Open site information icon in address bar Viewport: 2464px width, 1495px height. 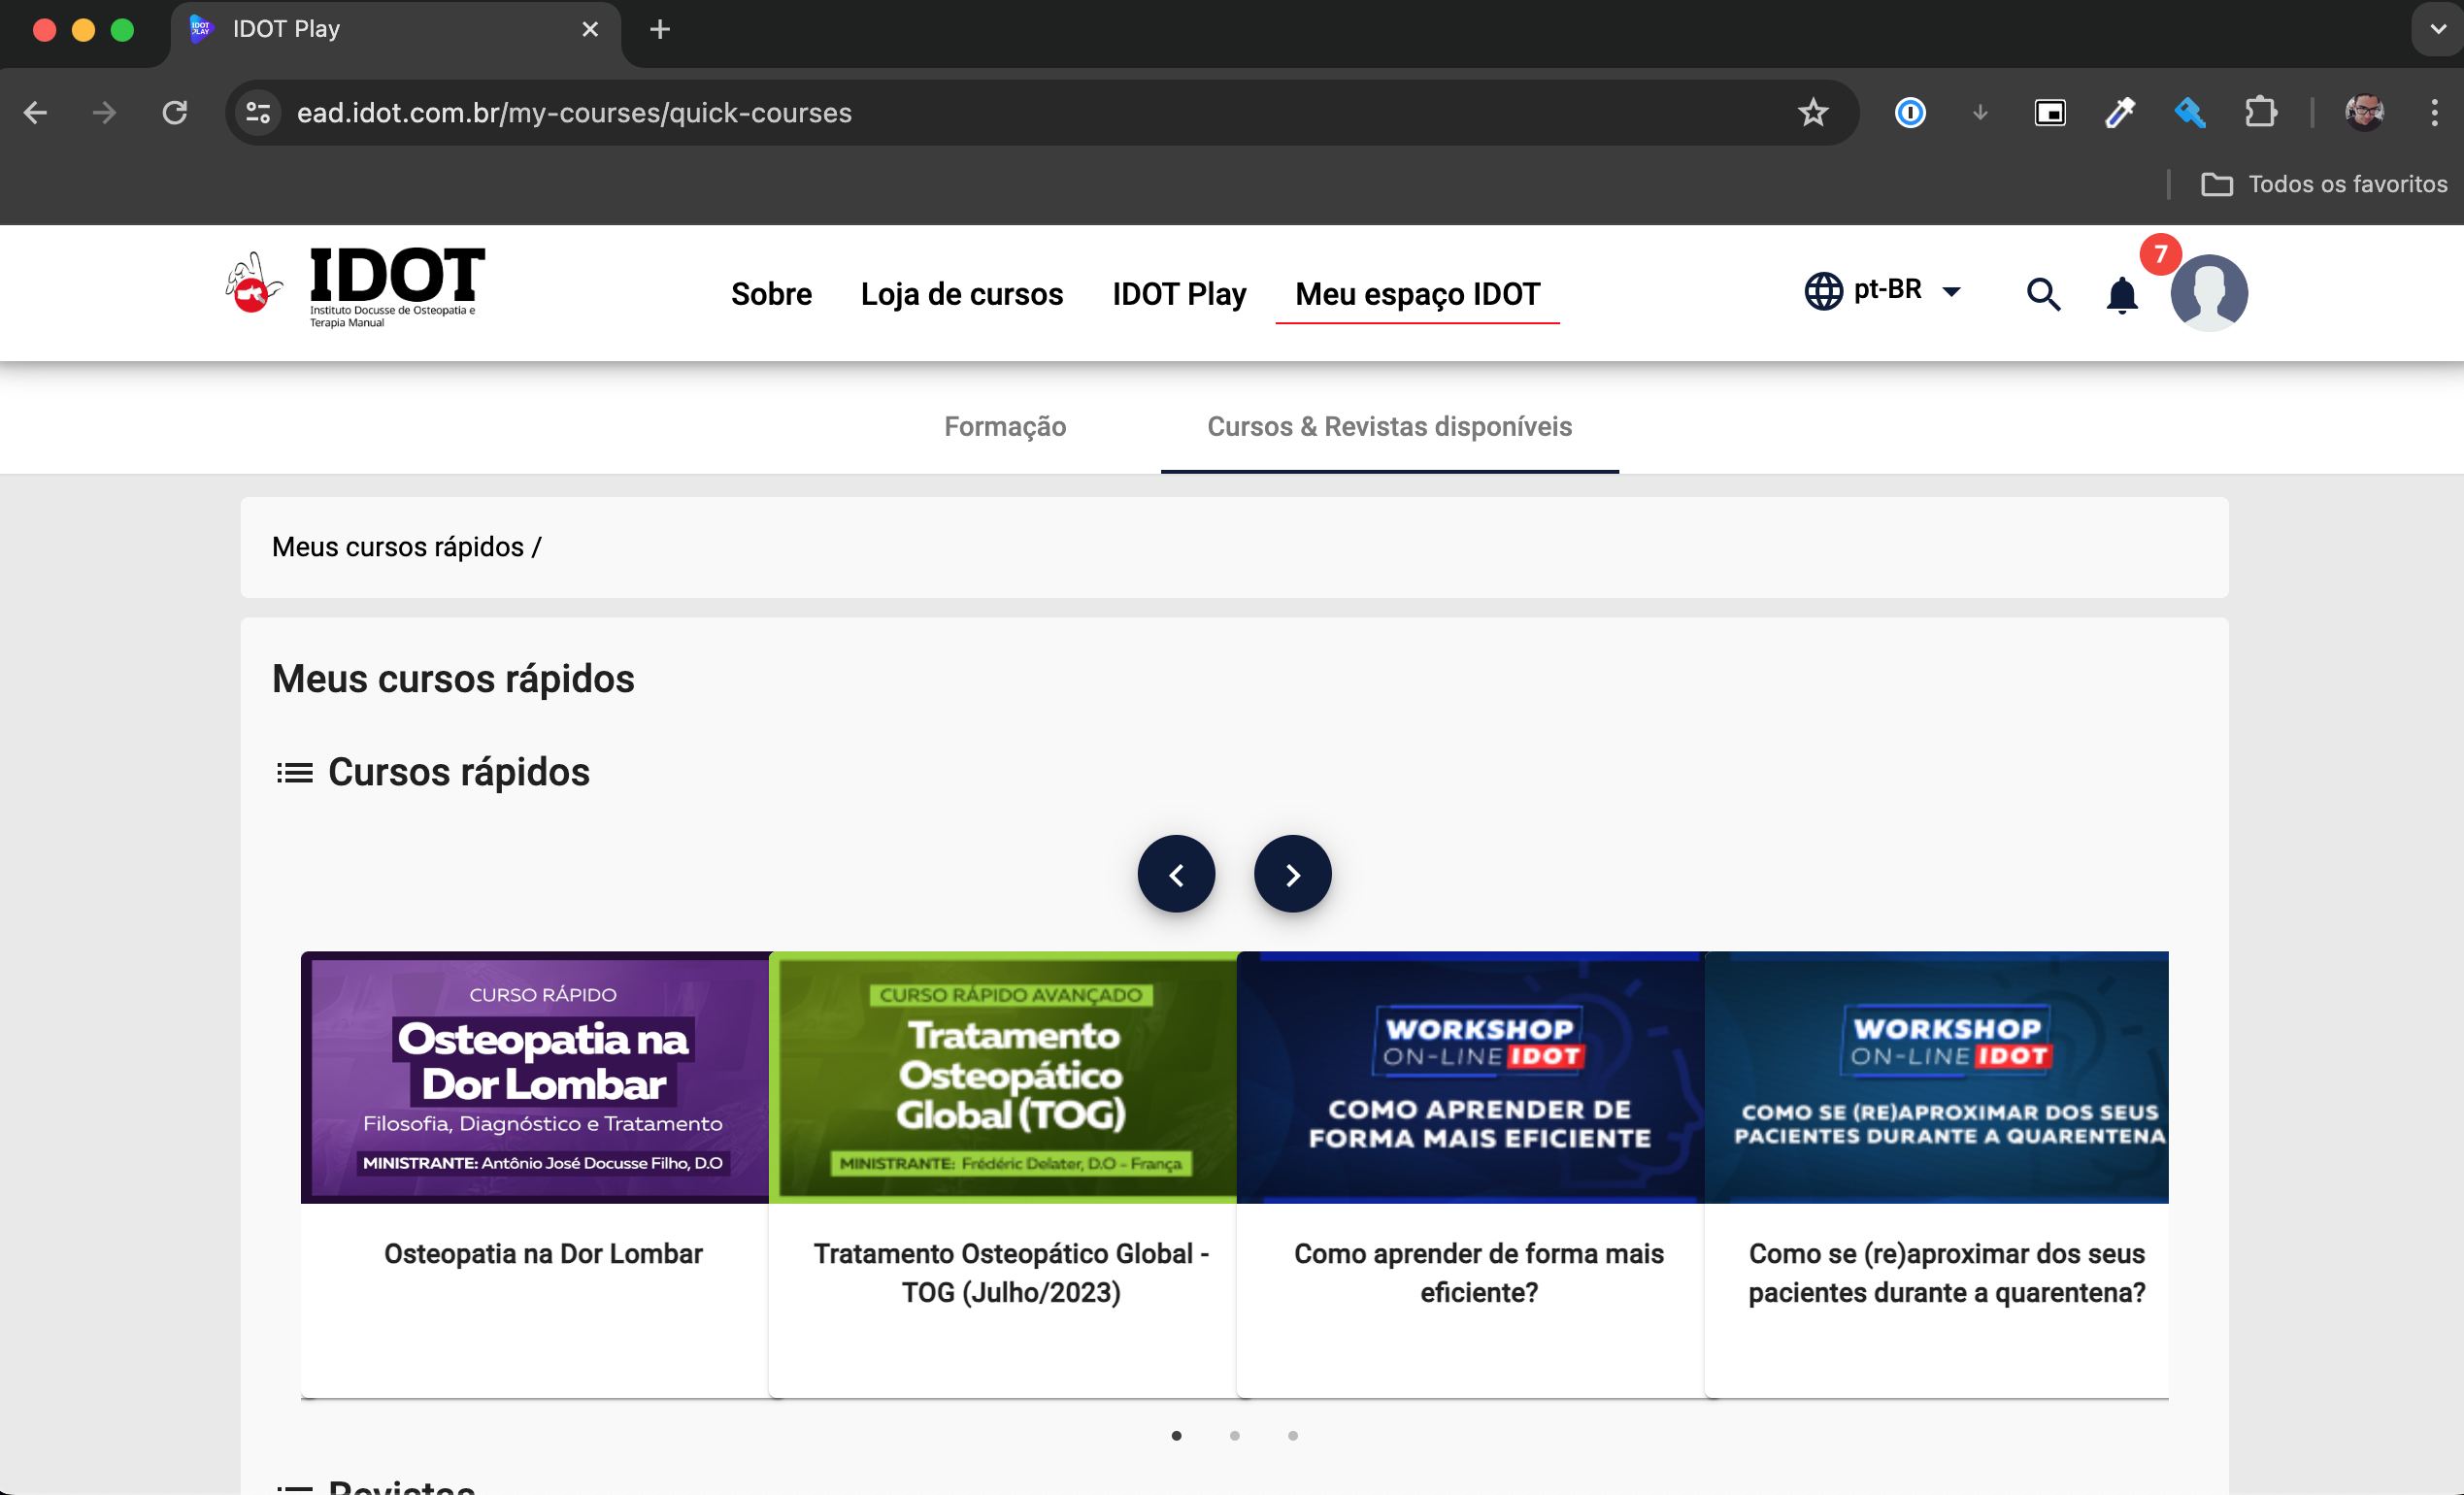[x=258, y=113]
